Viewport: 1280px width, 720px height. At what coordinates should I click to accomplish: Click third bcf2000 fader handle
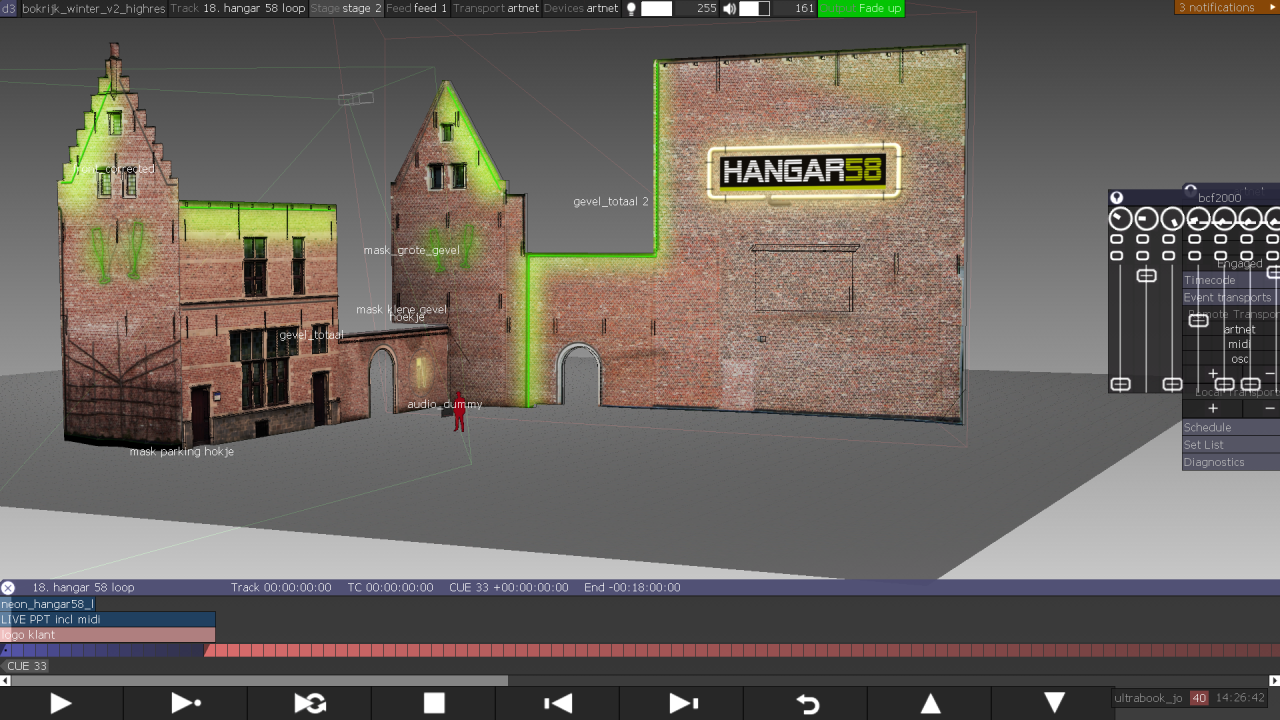(1172, 384)
